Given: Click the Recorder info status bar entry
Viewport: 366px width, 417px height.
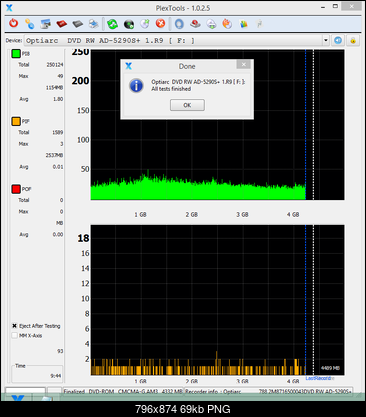Looking at the screenshot, I should coord(269,391).
